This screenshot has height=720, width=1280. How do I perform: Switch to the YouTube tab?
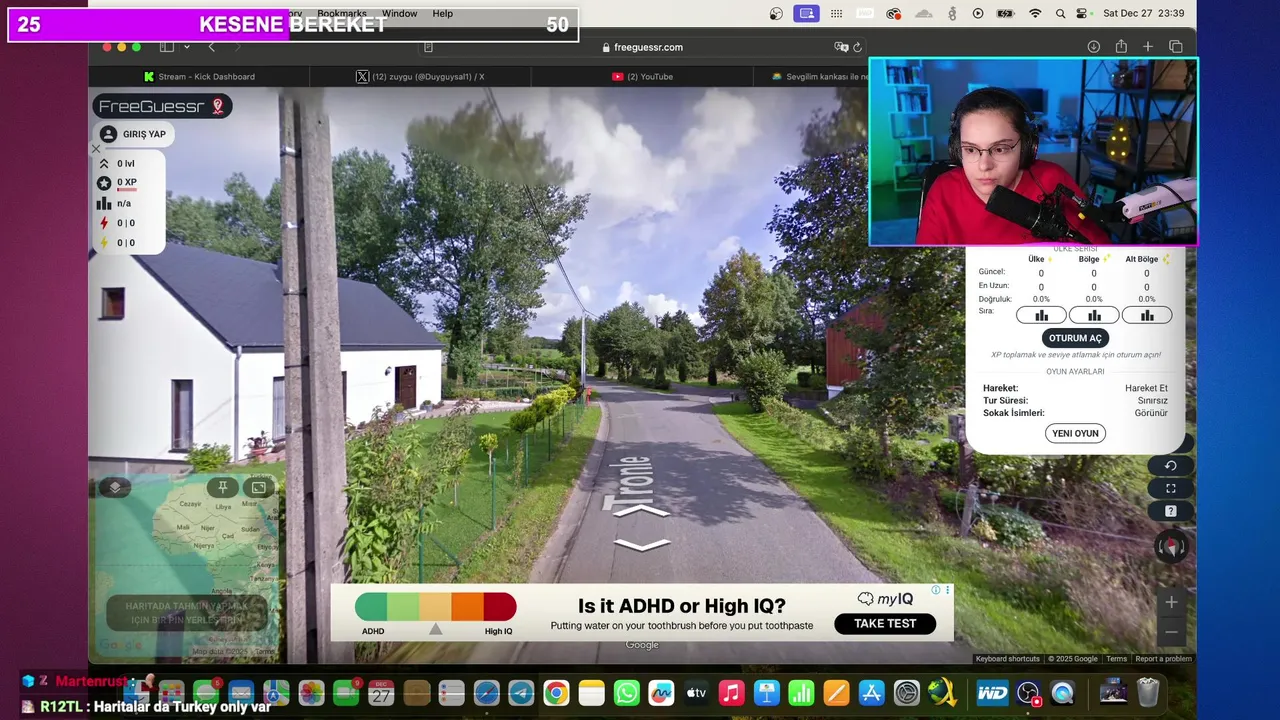642,76
